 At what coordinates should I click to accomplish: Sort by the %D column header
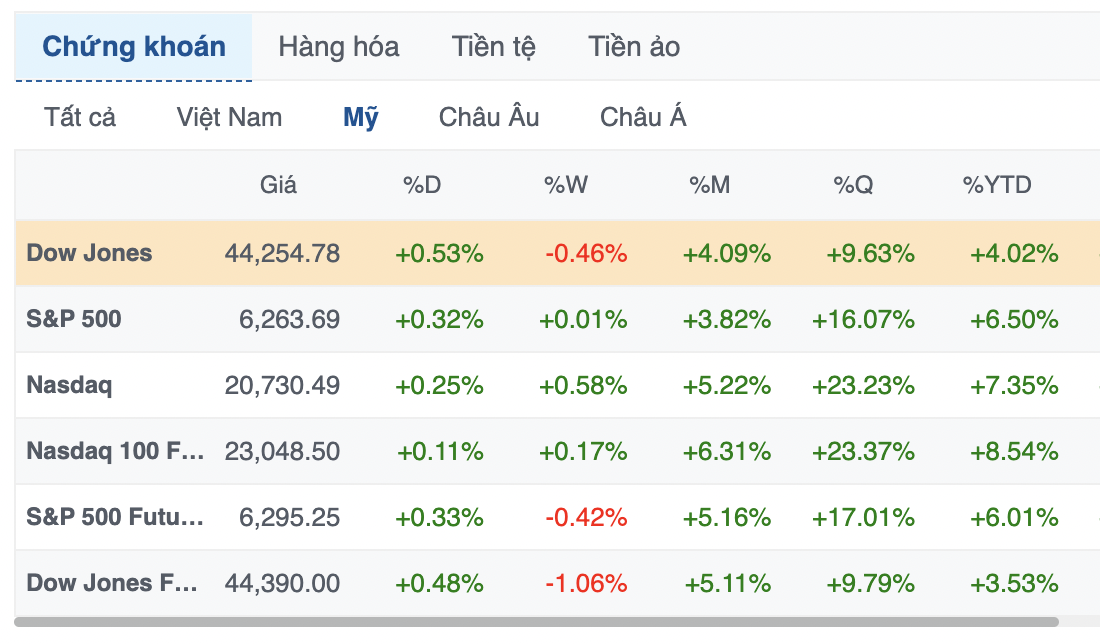(422, 185)
